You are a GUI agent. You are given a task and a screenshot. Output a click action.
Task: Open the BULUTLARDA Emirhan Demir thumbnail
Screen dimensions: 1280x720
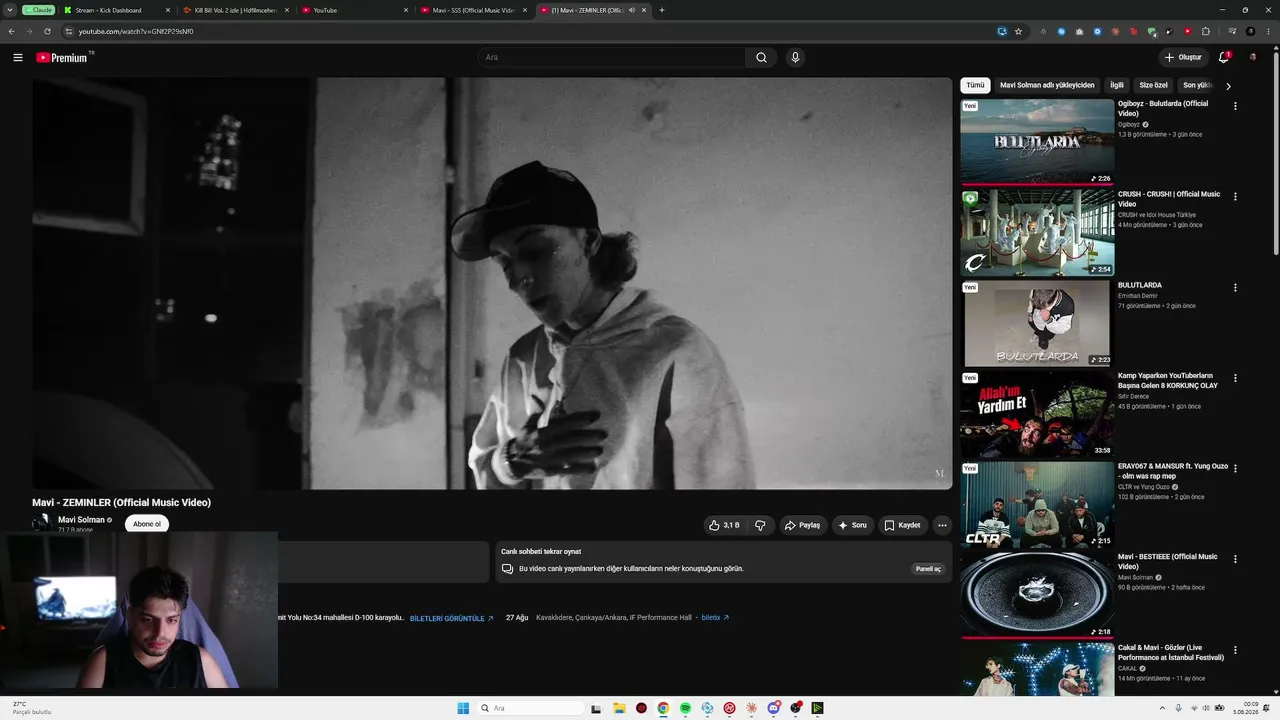[1037, 323]
